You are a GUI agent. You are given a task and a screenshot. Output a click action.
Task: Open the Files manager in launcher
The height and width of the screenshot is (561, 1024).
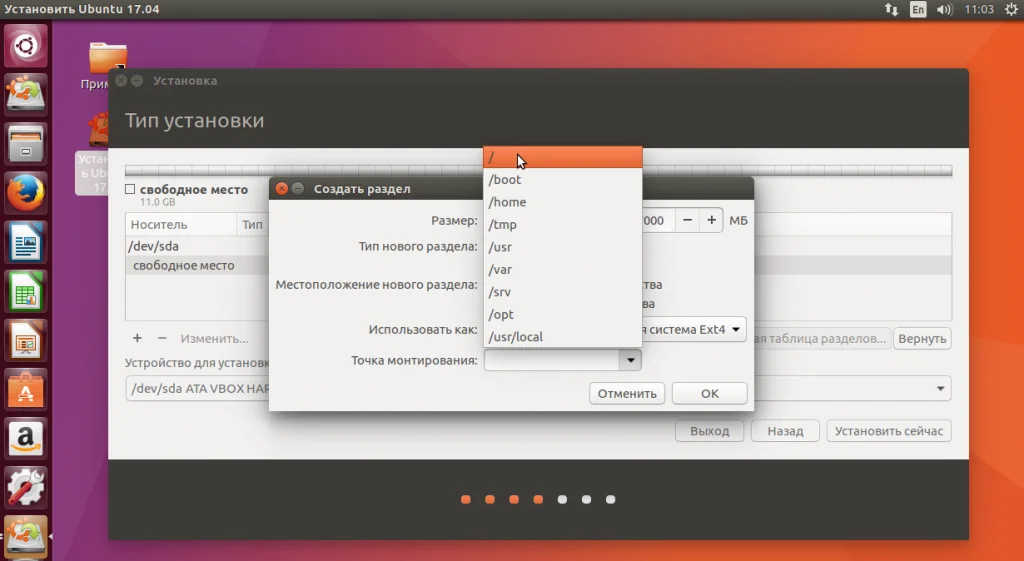point(25,144)
